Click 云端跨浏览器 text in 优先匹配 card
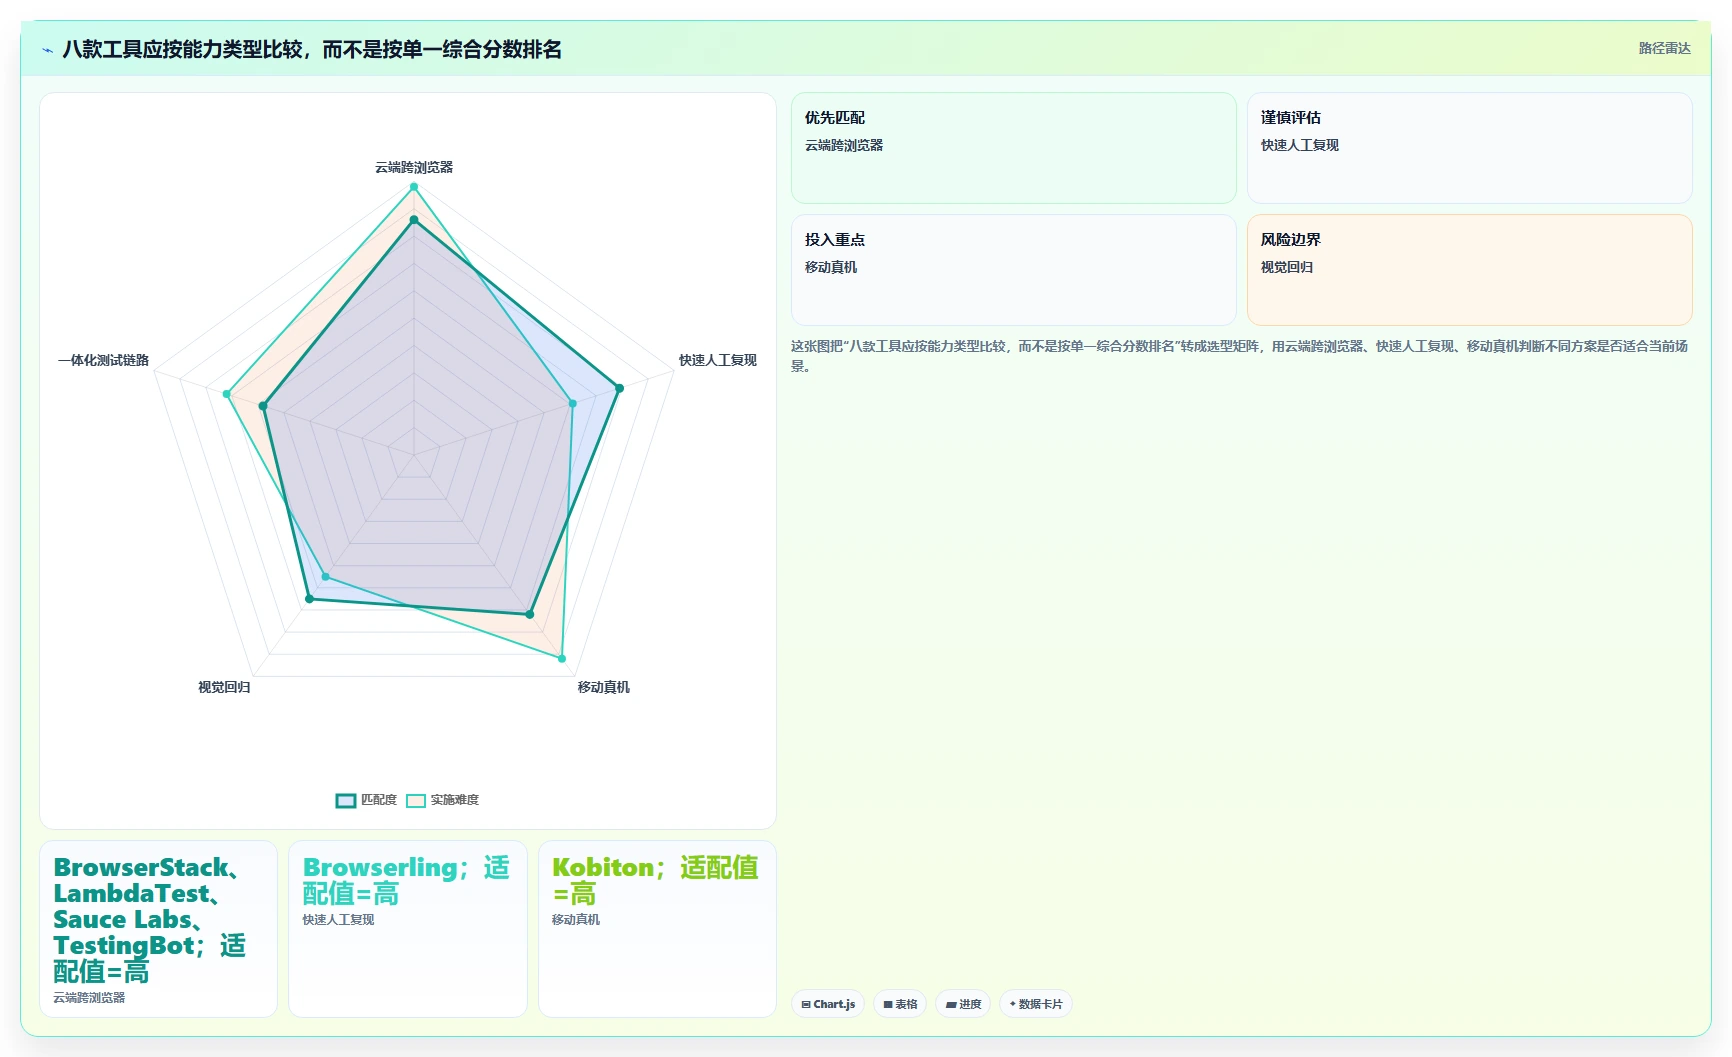Viewport: 1732px width, 1057px height. tap(844, 145)
